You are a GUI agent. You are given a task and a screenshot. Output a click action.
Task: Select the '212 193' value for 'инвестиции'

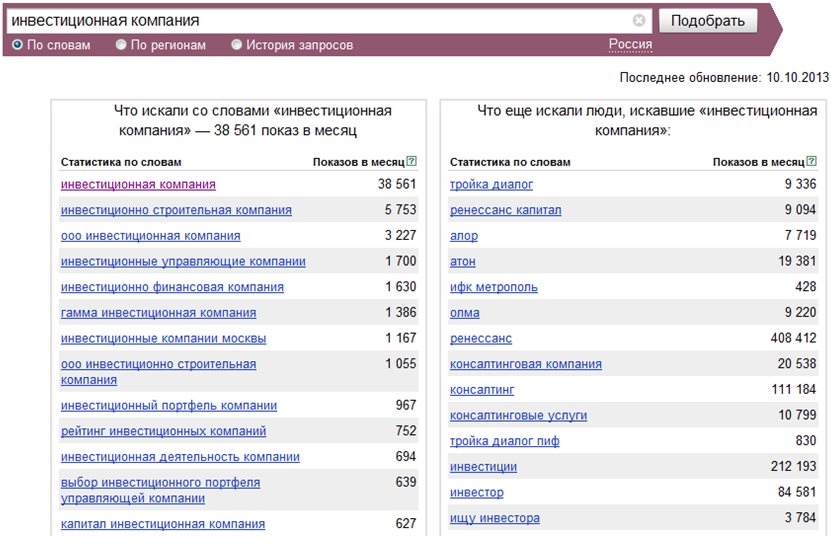[x=793, y=466]
